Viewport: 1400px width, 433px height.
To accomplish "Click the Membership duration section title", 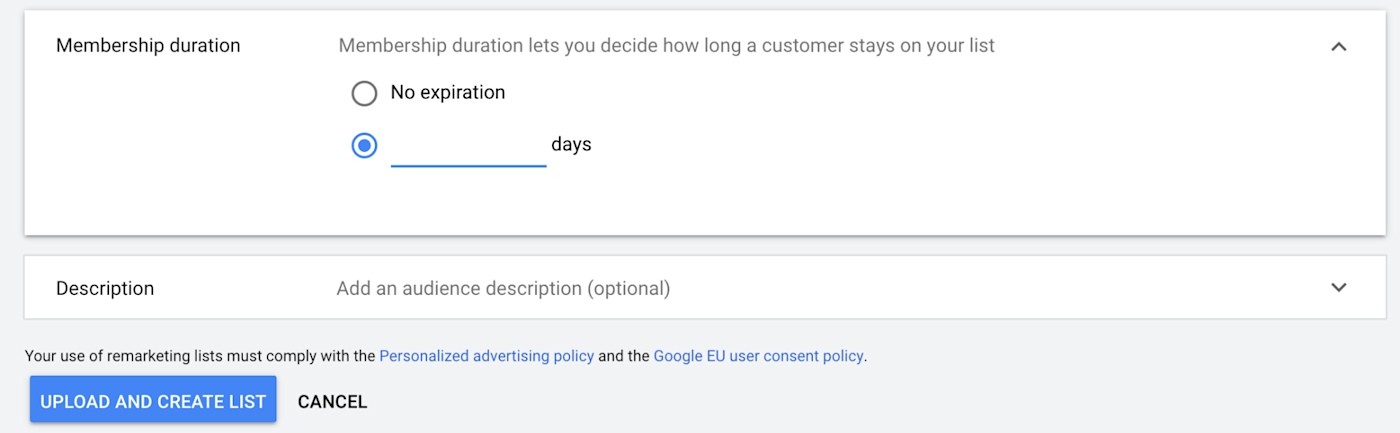I will 148,46.
